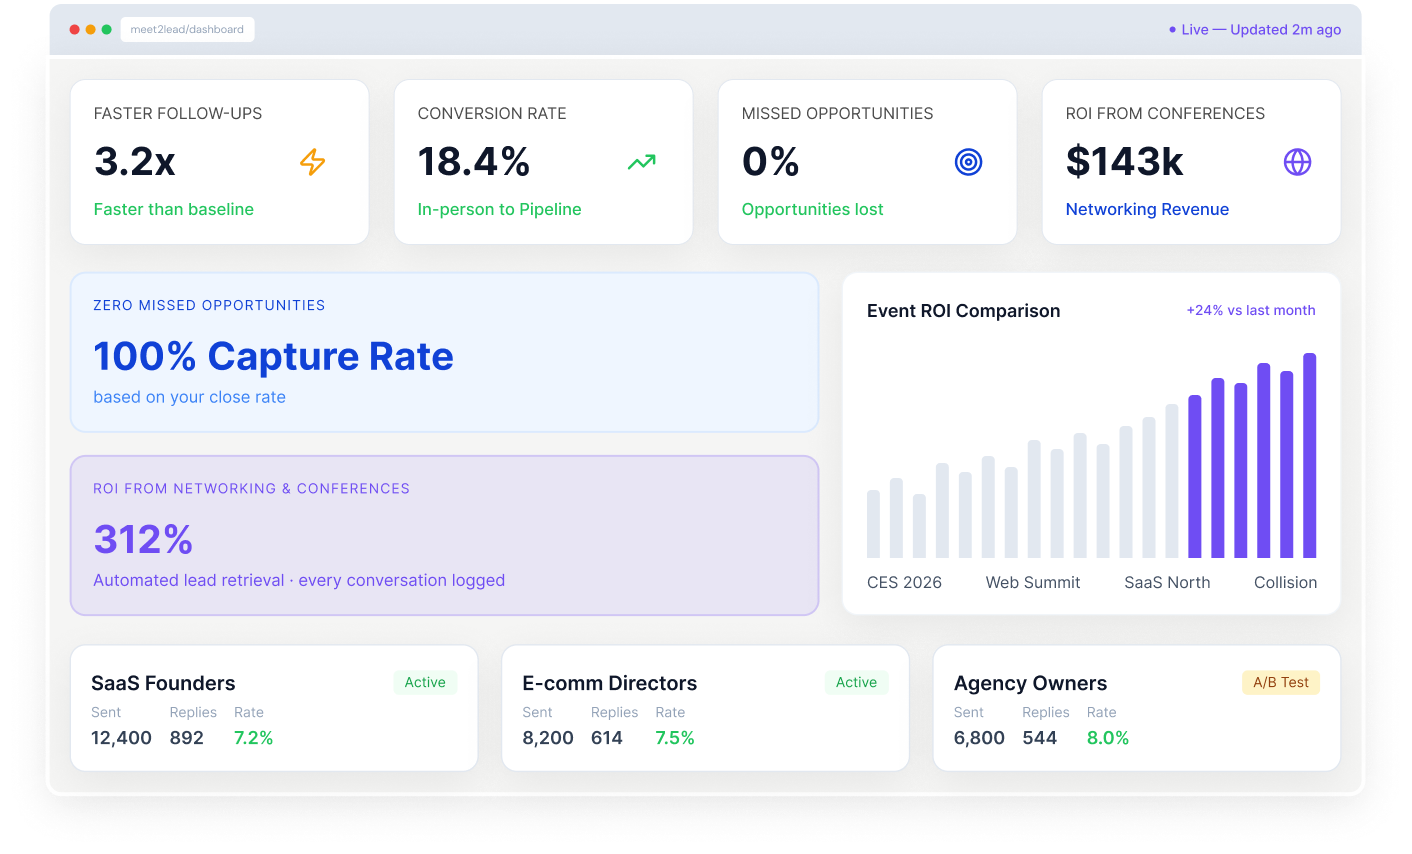The width and height of the screenshot is (1412, 854).
Task: Click the Live — Updated 2m ago status
Action: (x=1255, y=30)
